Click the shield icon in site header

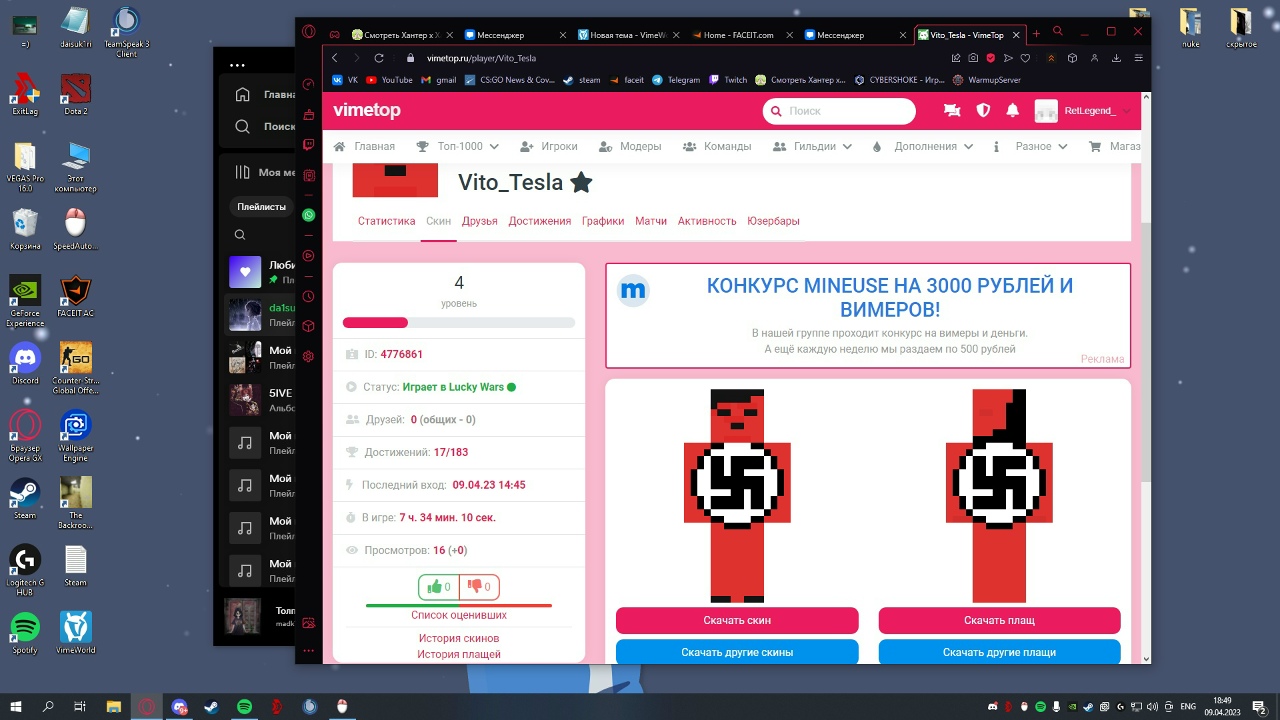pos(983,111)
